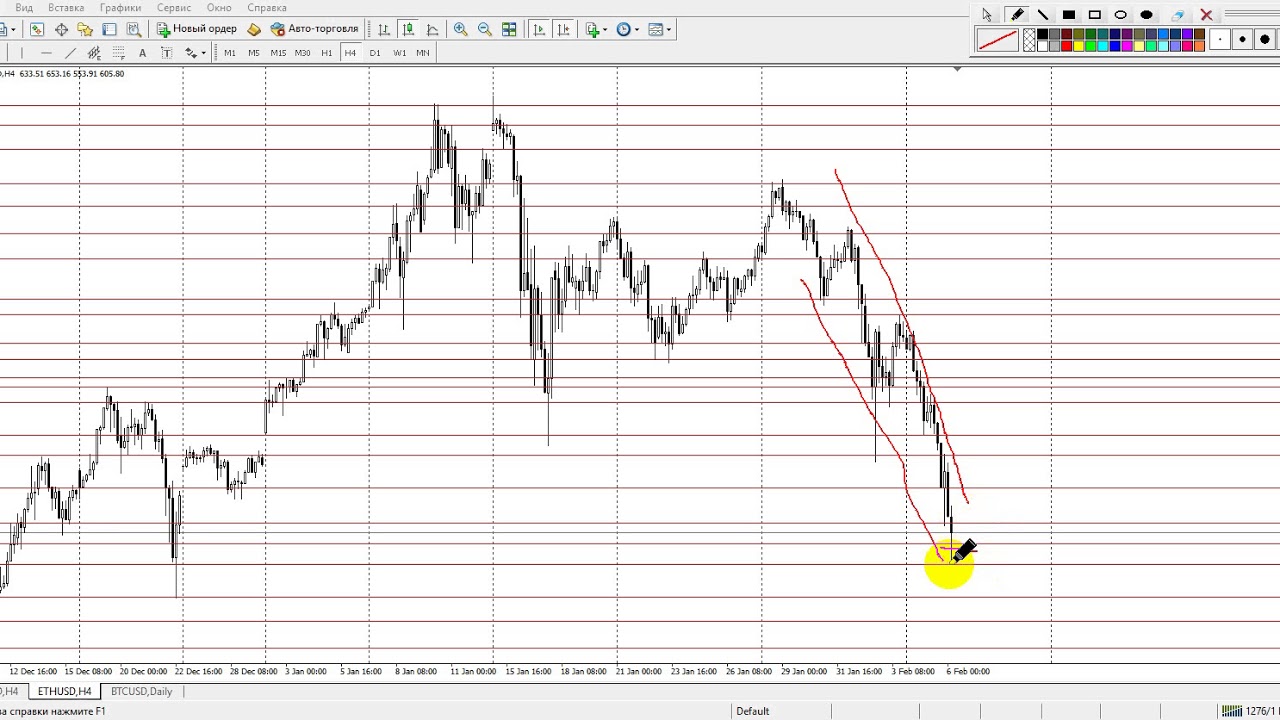1280x720 pixels.
Task: Select the vertical line drawing tool
Action: (x=21, y=53)
